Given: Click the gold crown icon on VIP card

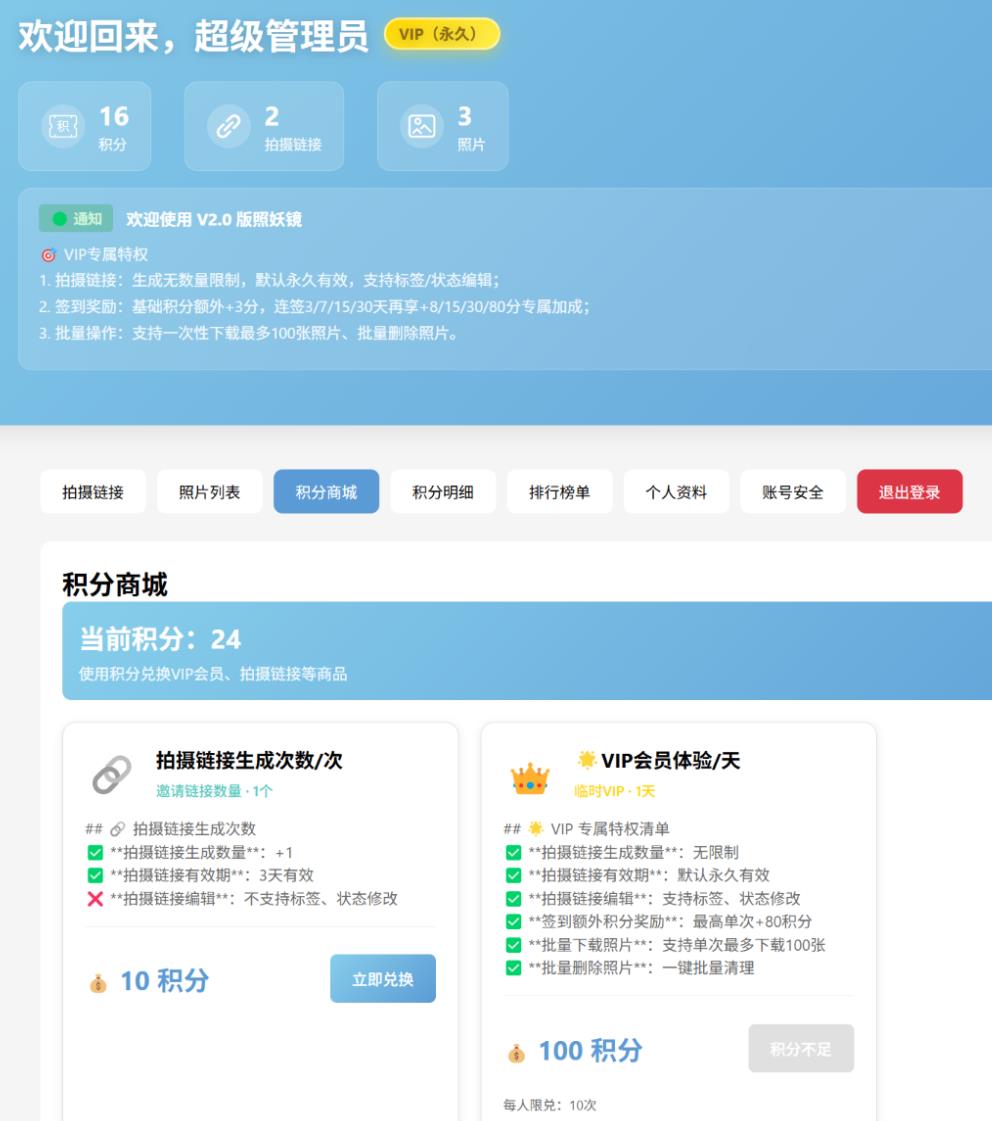Looking at the screenshot, I should pyautogui.click(x=530, y=778).
